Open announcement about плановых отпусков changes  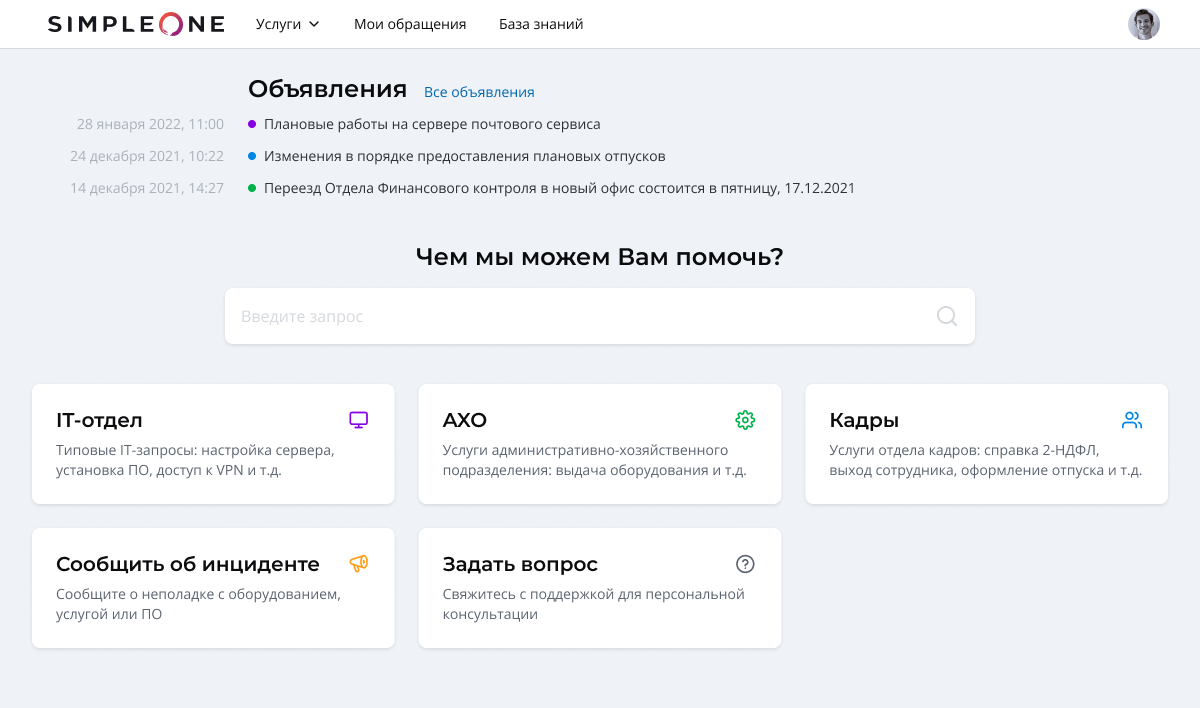click(x=464, y=157)
